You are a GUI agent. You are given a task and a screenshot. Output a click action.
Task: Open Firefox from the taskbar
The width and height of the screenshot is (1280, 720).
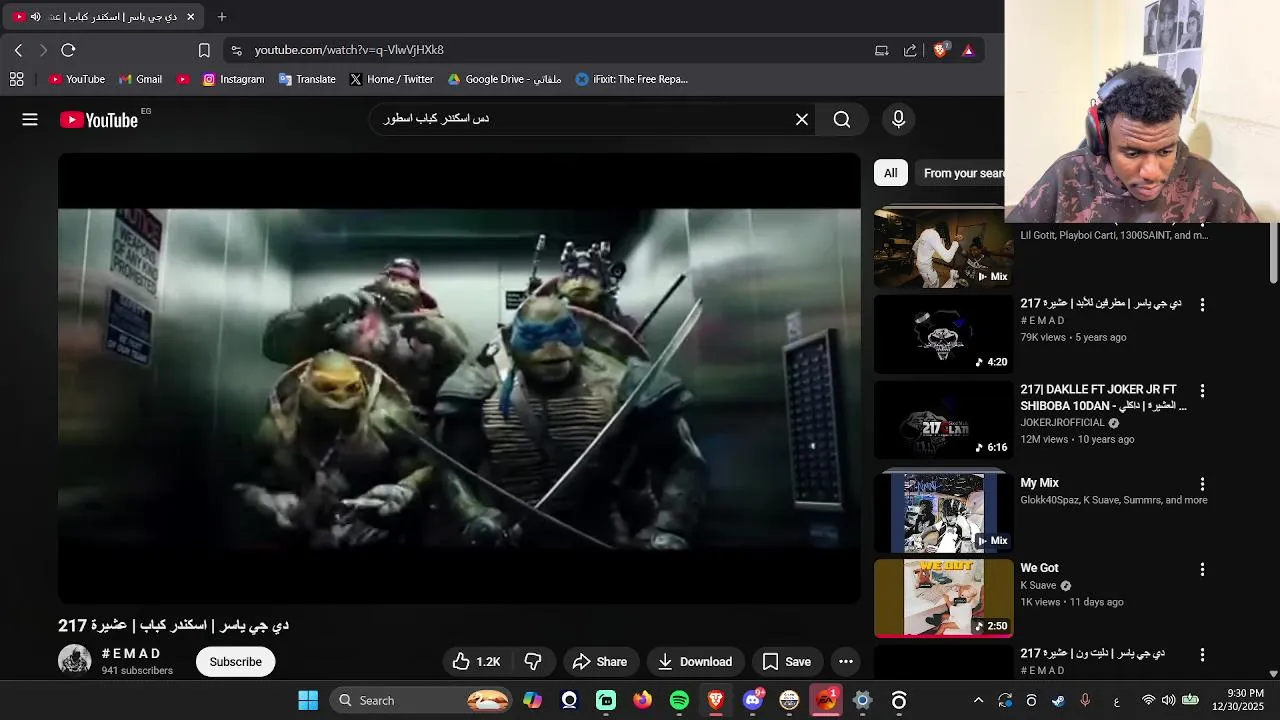click(642, 701)
